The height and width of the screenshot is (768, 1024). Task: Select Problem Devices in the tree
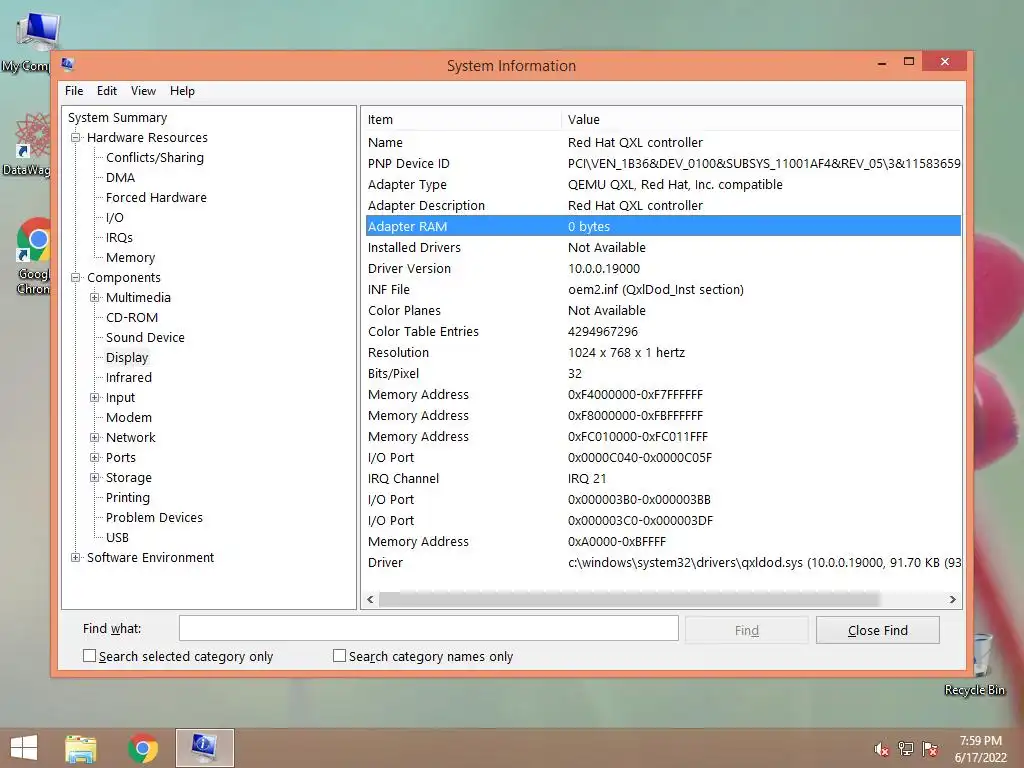pyautogui.click(x=154, y=517)
